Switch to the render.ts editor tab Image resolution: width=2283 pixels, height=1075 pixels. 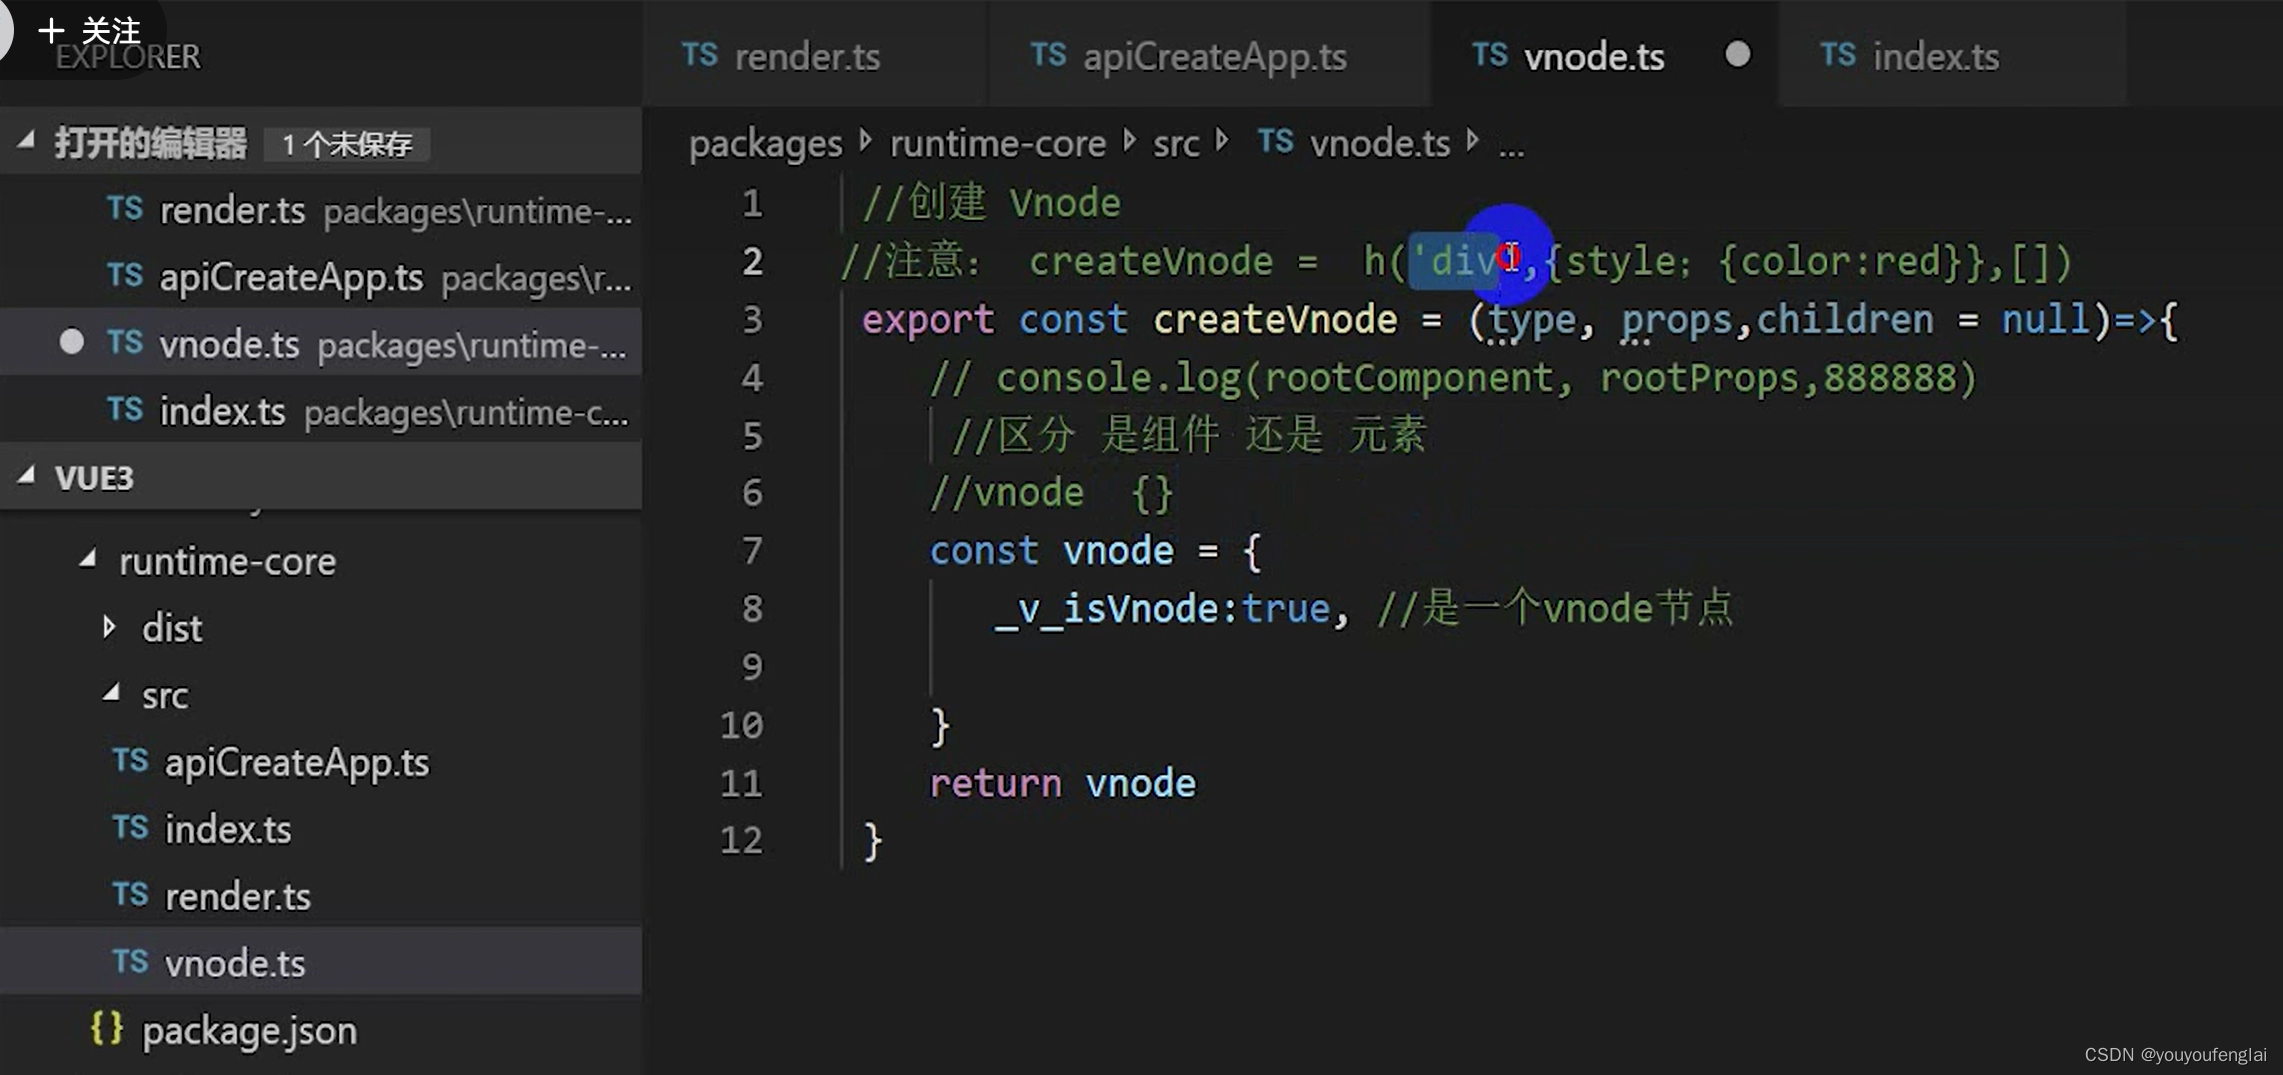pos(814,55)
